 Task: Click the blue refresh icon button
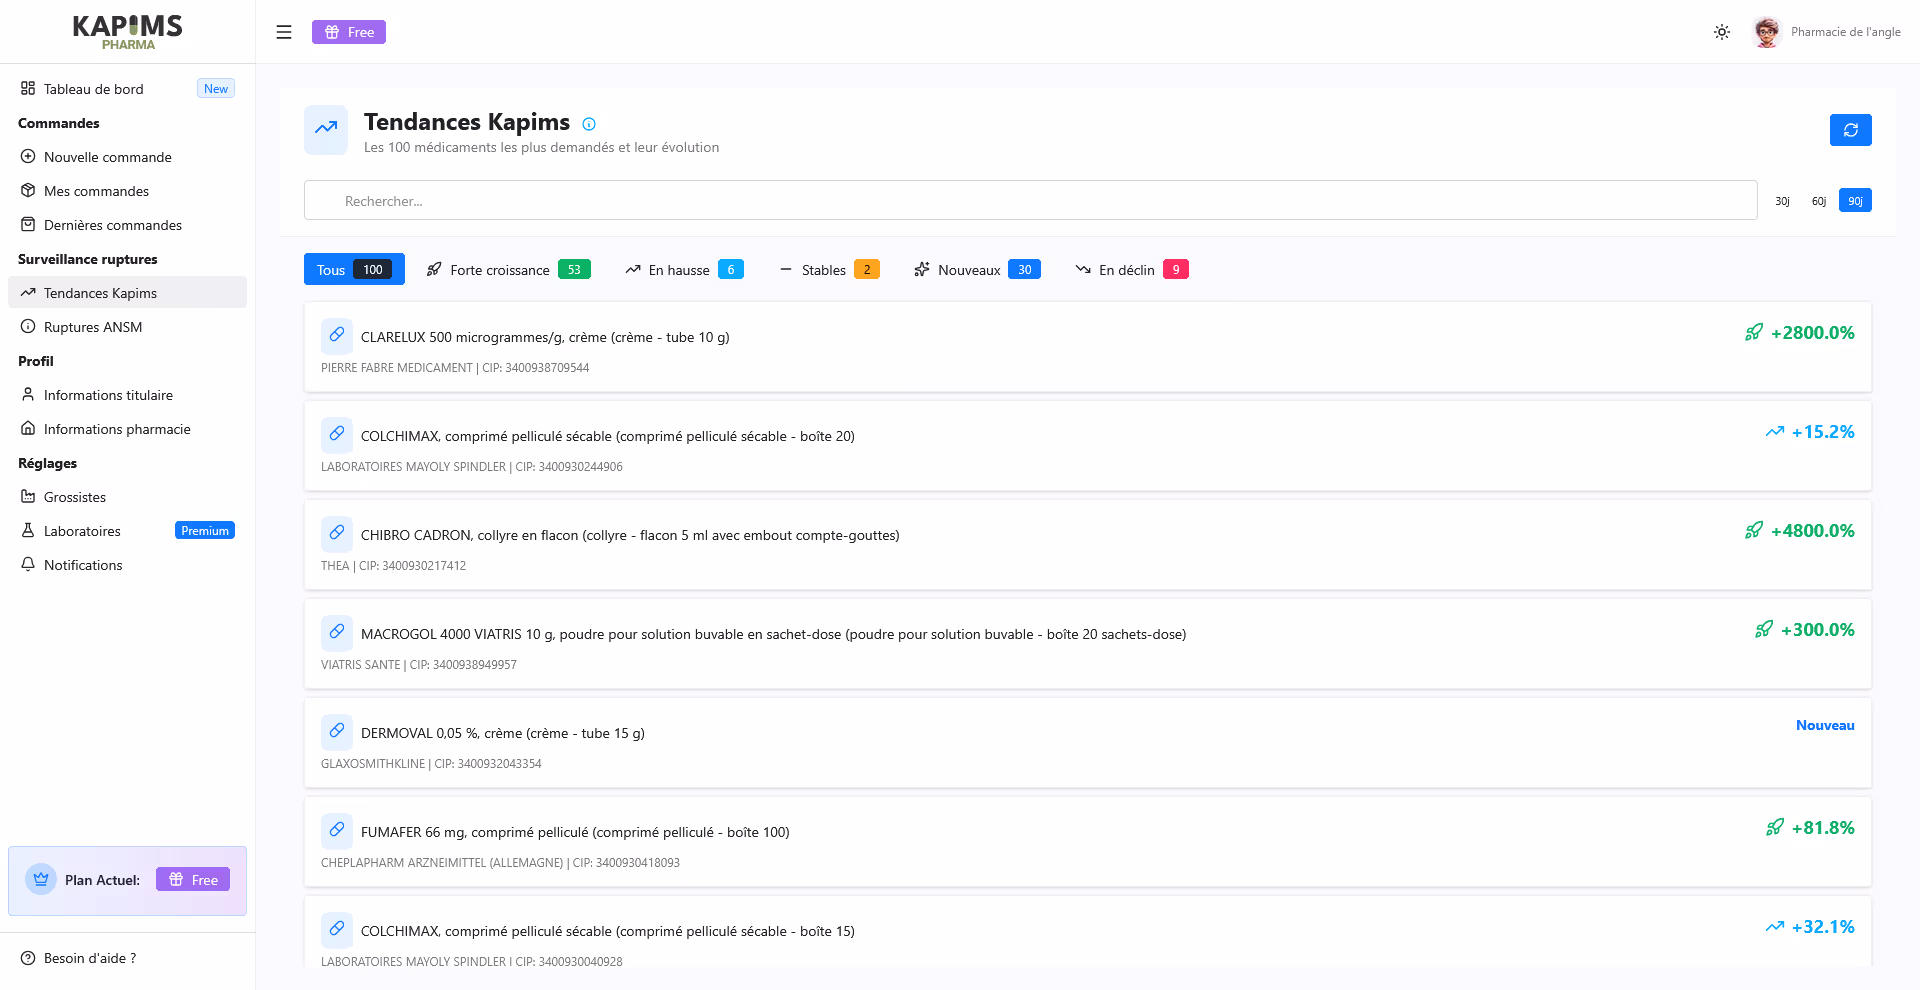(1850, 130)
